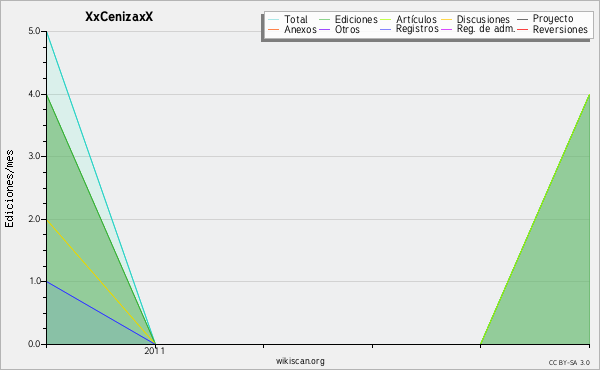This screenshot has height=370, width=600.
Task: Click the Ediciones/mes axis label
Action: click(9, 189)
